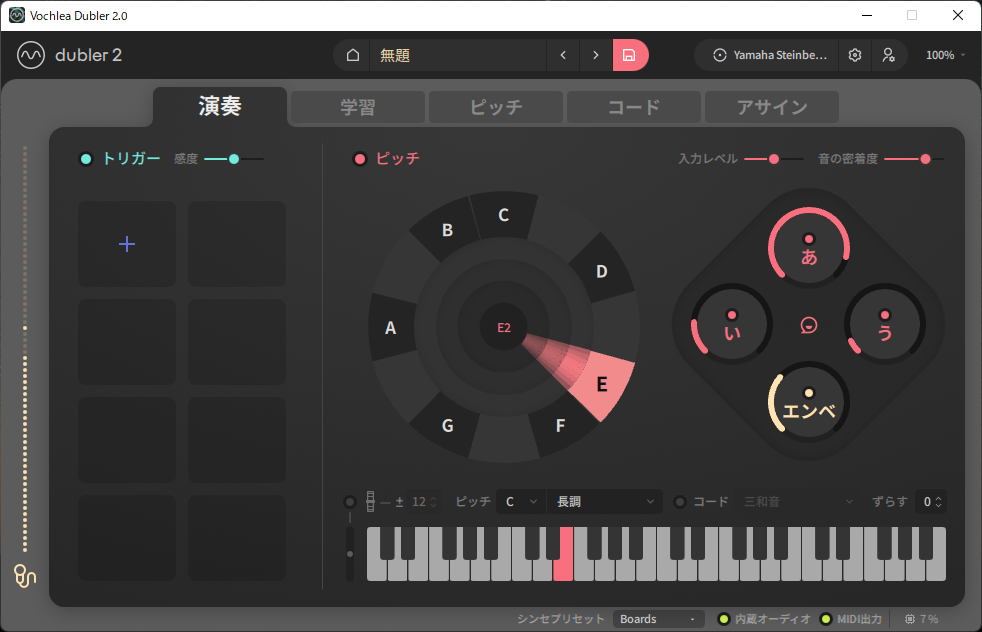This screenshot has height=632, width=982.
Task: Switch to the 学習 tab
Action: pyautogui.click(x=357, y=107)
